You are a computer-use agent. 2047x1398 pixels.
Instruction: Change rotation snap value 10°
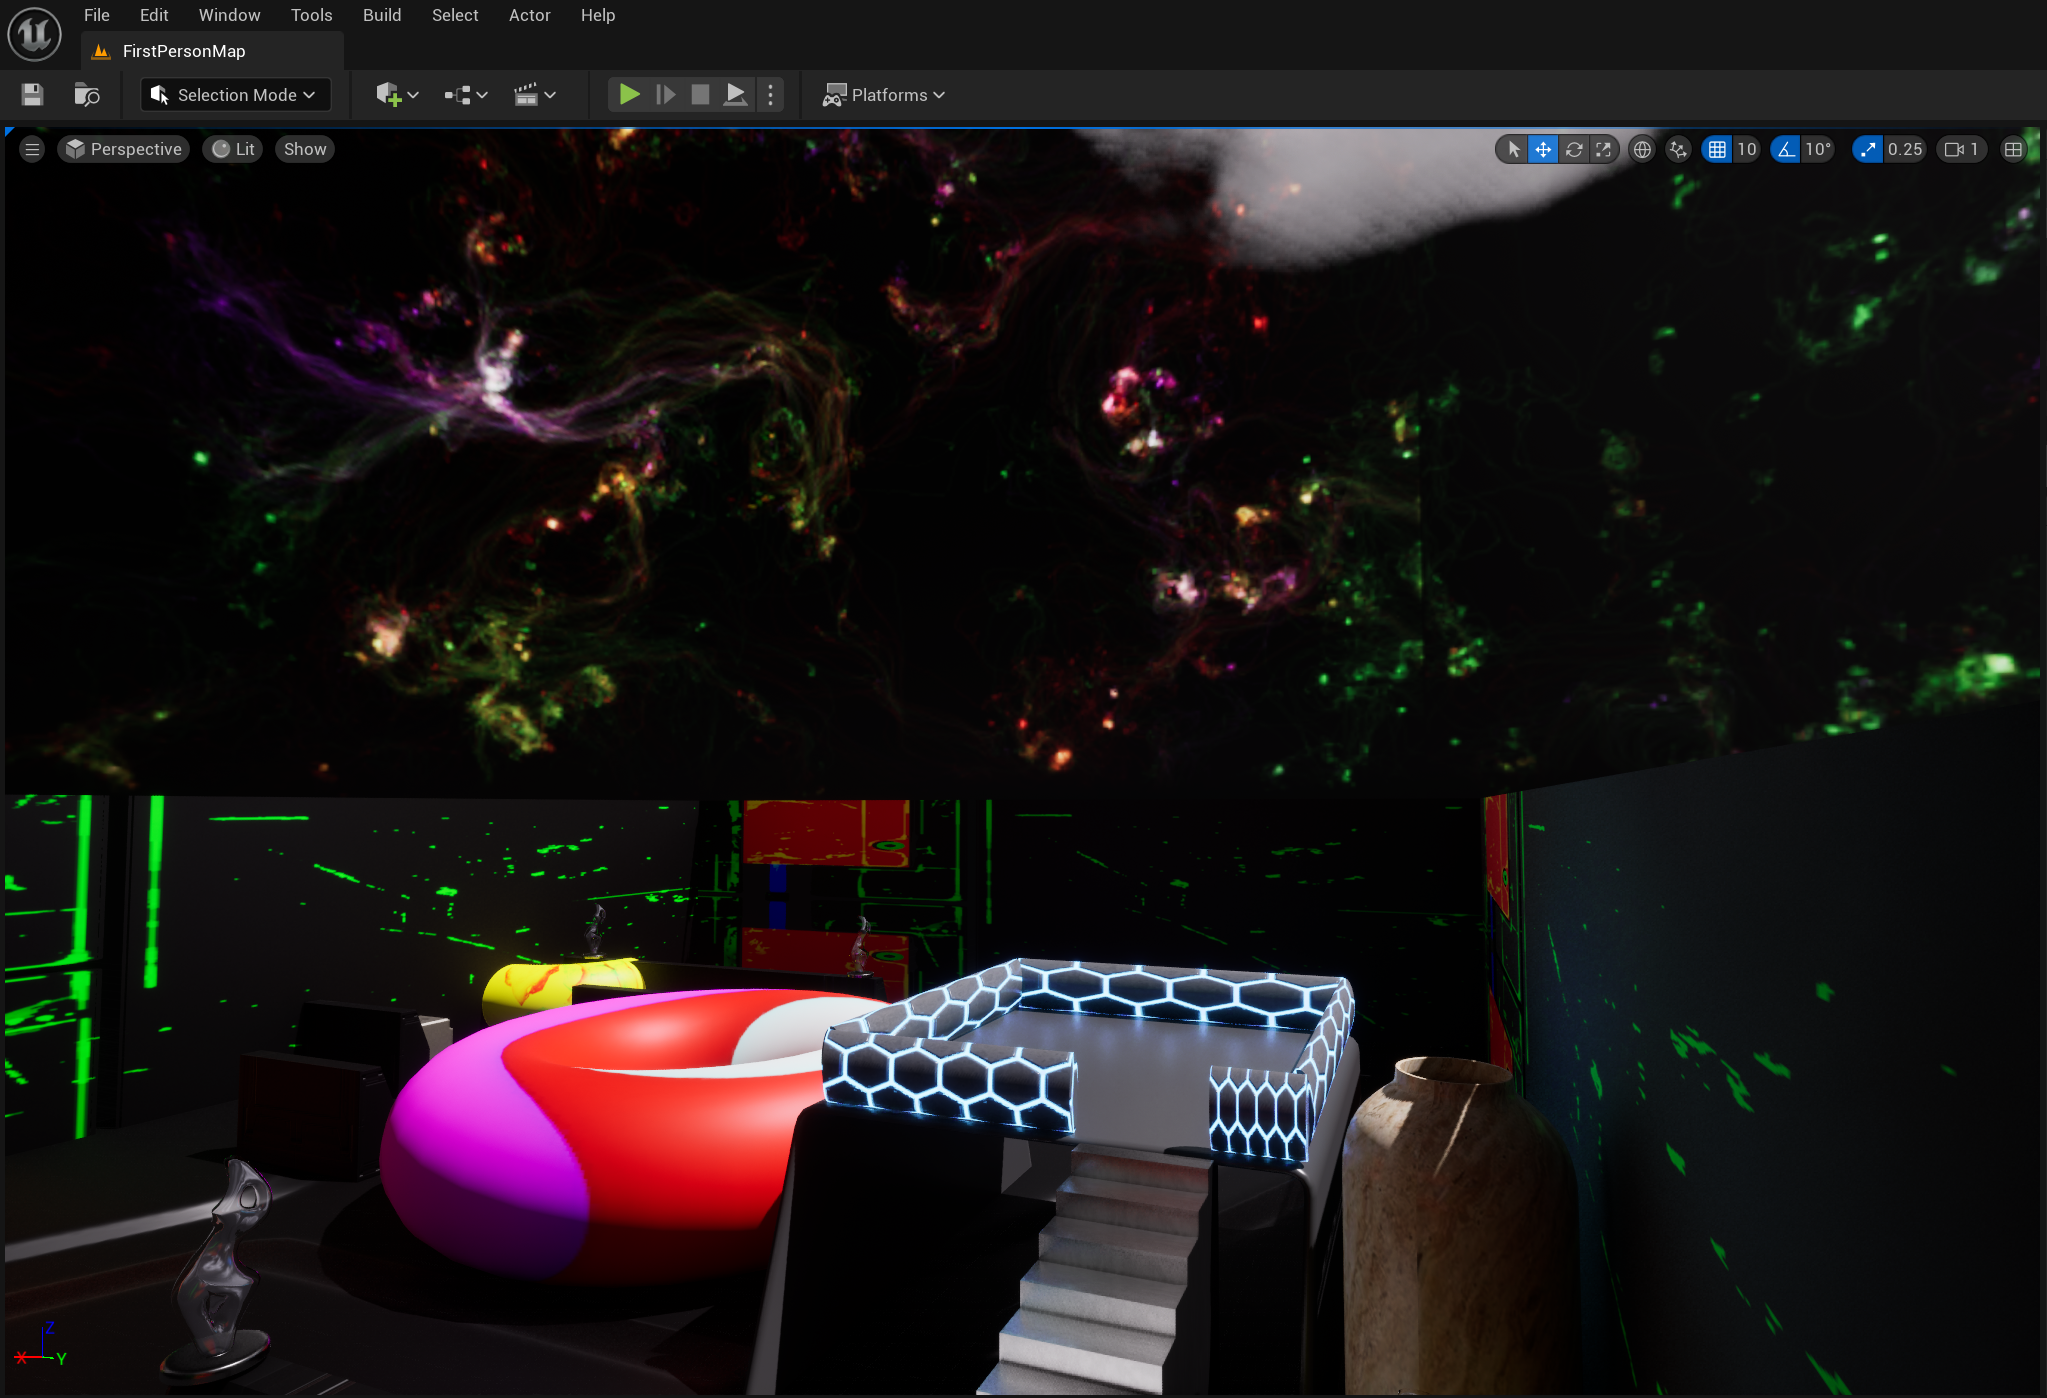pos(1818,149)
